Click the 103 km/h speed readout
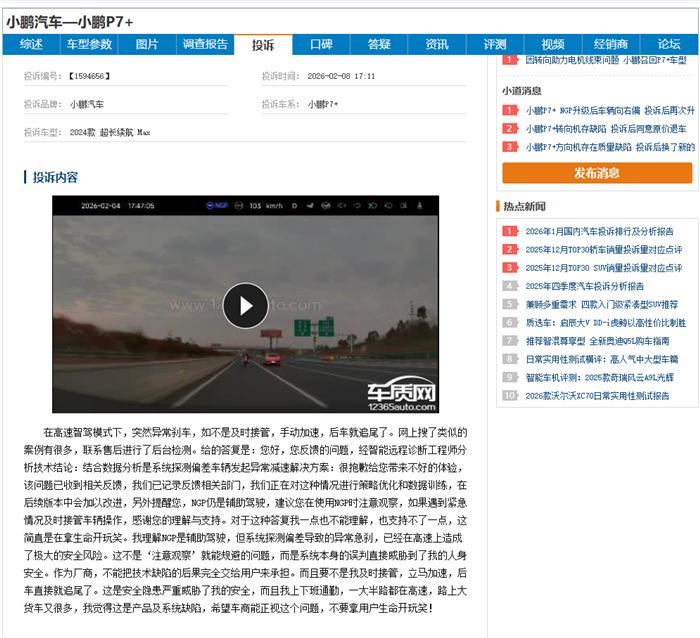This screenshot has width=700, height=638. 266,206
